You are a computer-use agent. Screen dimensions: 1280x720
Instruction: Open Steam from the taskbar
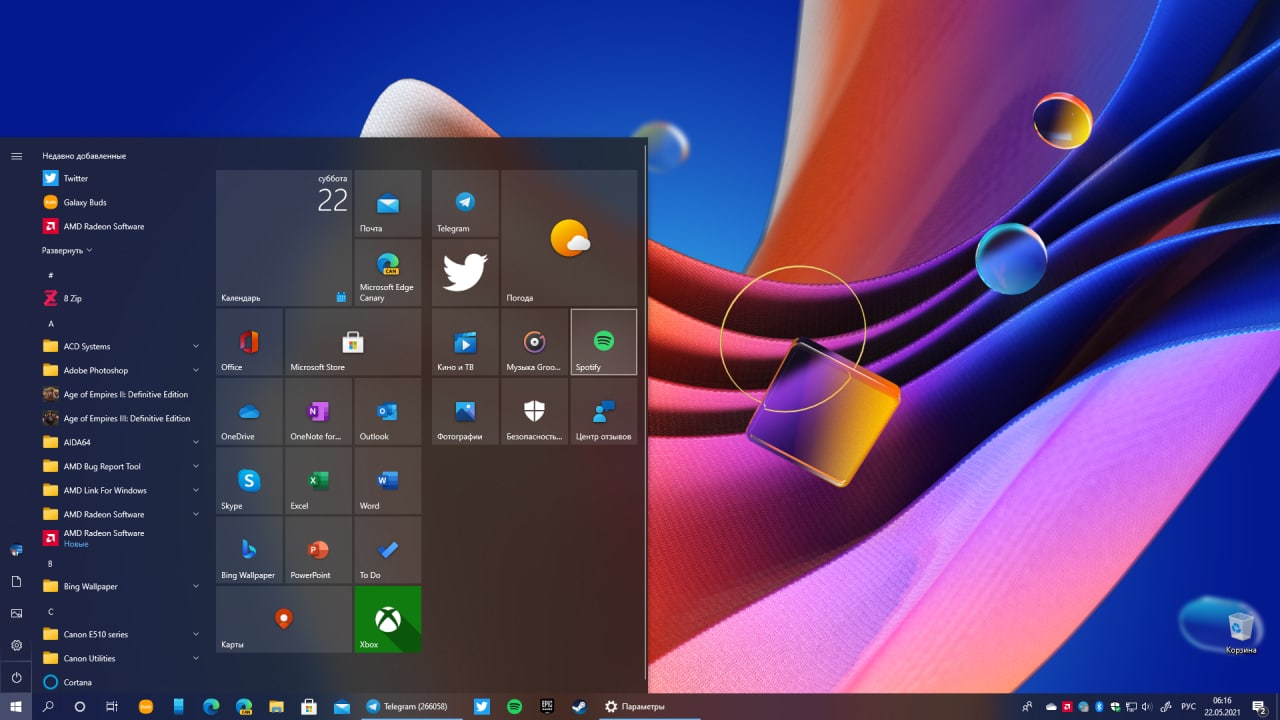click(579, 706)
